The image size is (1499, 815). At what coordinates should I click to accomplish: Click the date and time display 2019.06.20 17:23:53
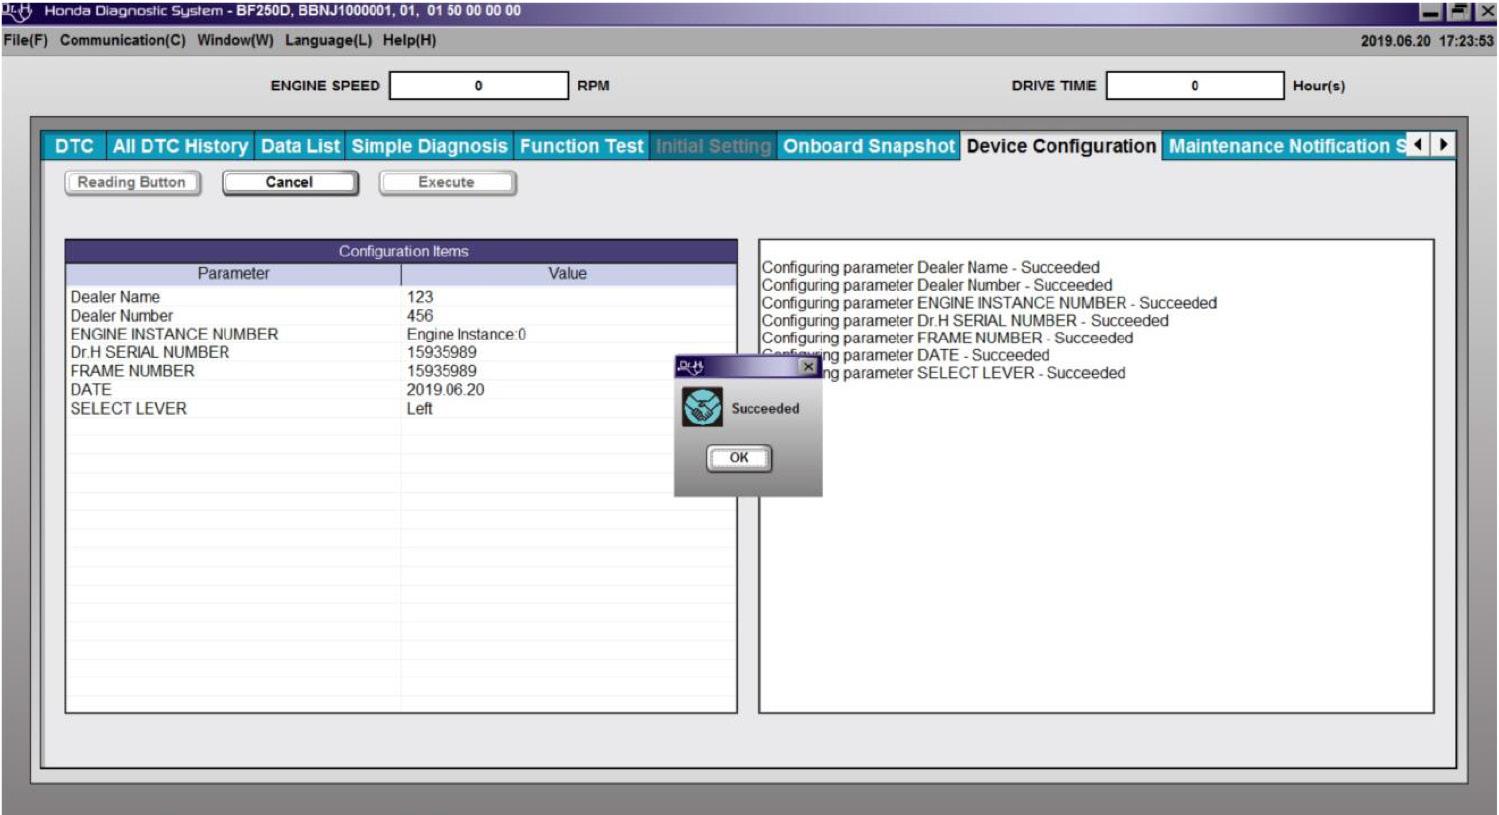click(x=1426, y=41)
